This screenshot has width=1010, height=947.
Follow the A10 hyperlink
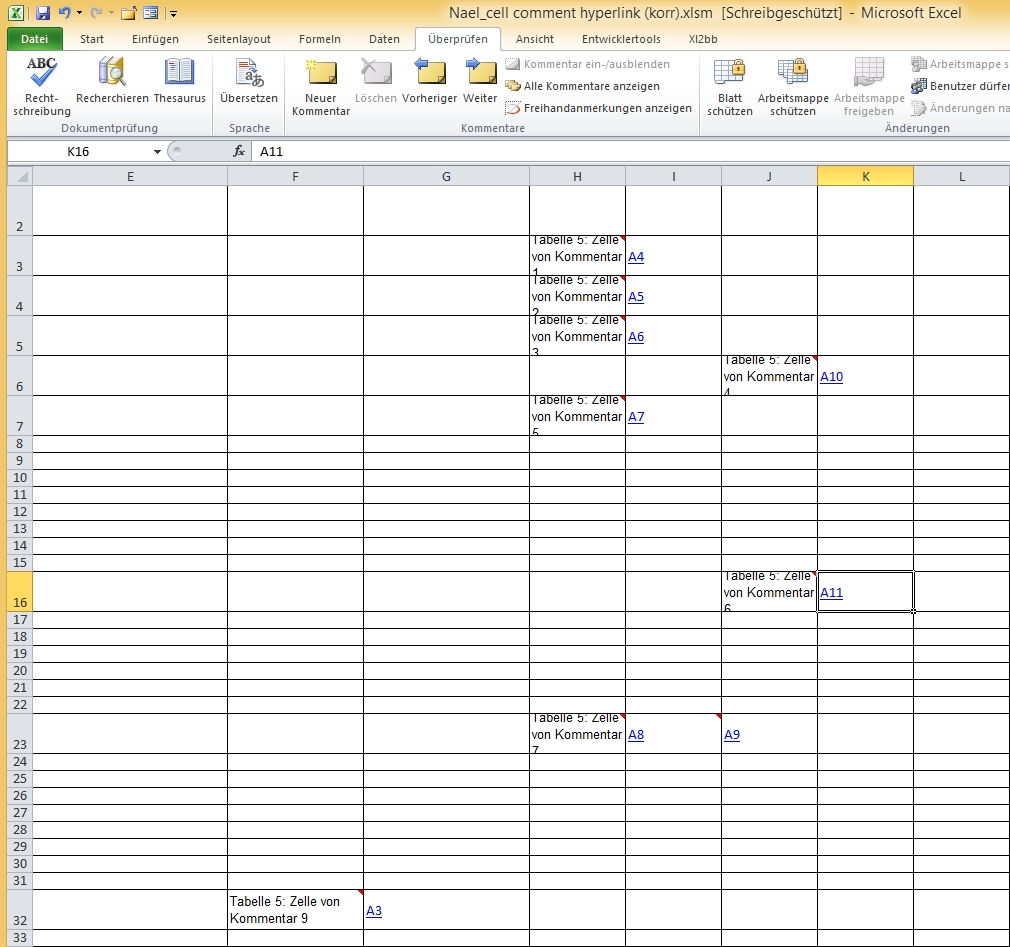832,377
